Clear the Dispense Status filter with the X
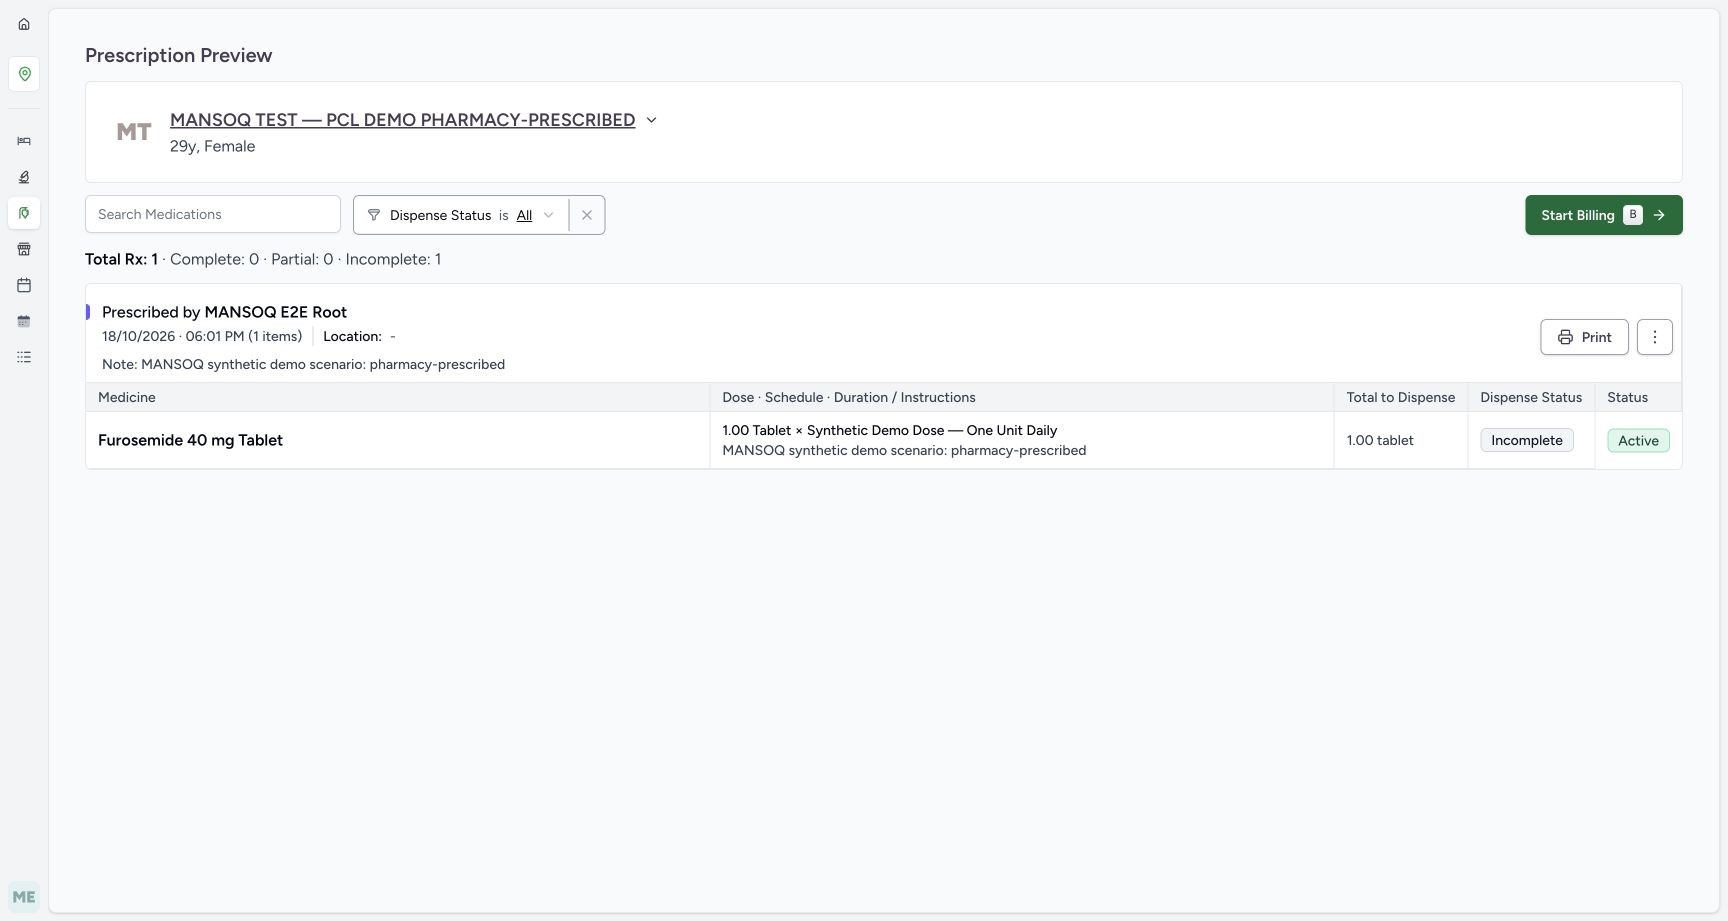This screenshot has height=921, width=1728. [587, 215]
